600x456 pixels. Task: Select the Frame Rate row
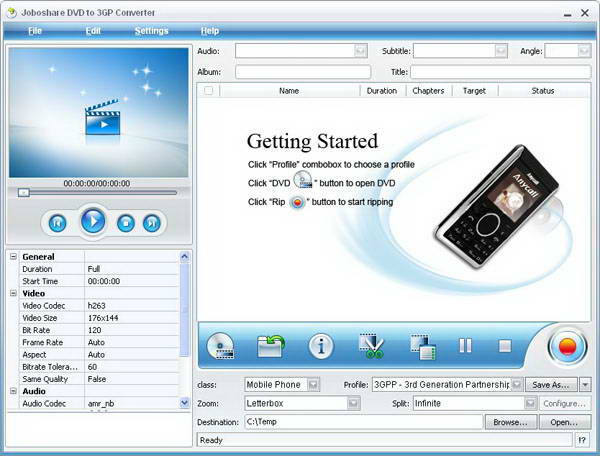point(99,342)
